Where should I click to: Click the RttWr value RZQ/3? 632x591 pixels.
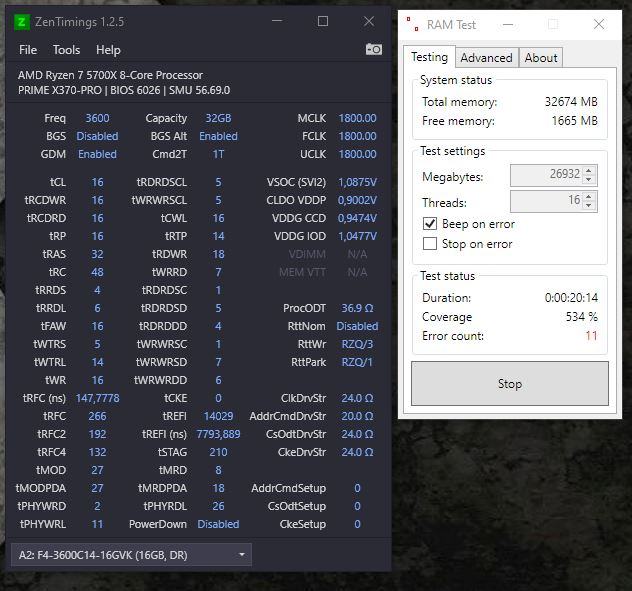357,344
